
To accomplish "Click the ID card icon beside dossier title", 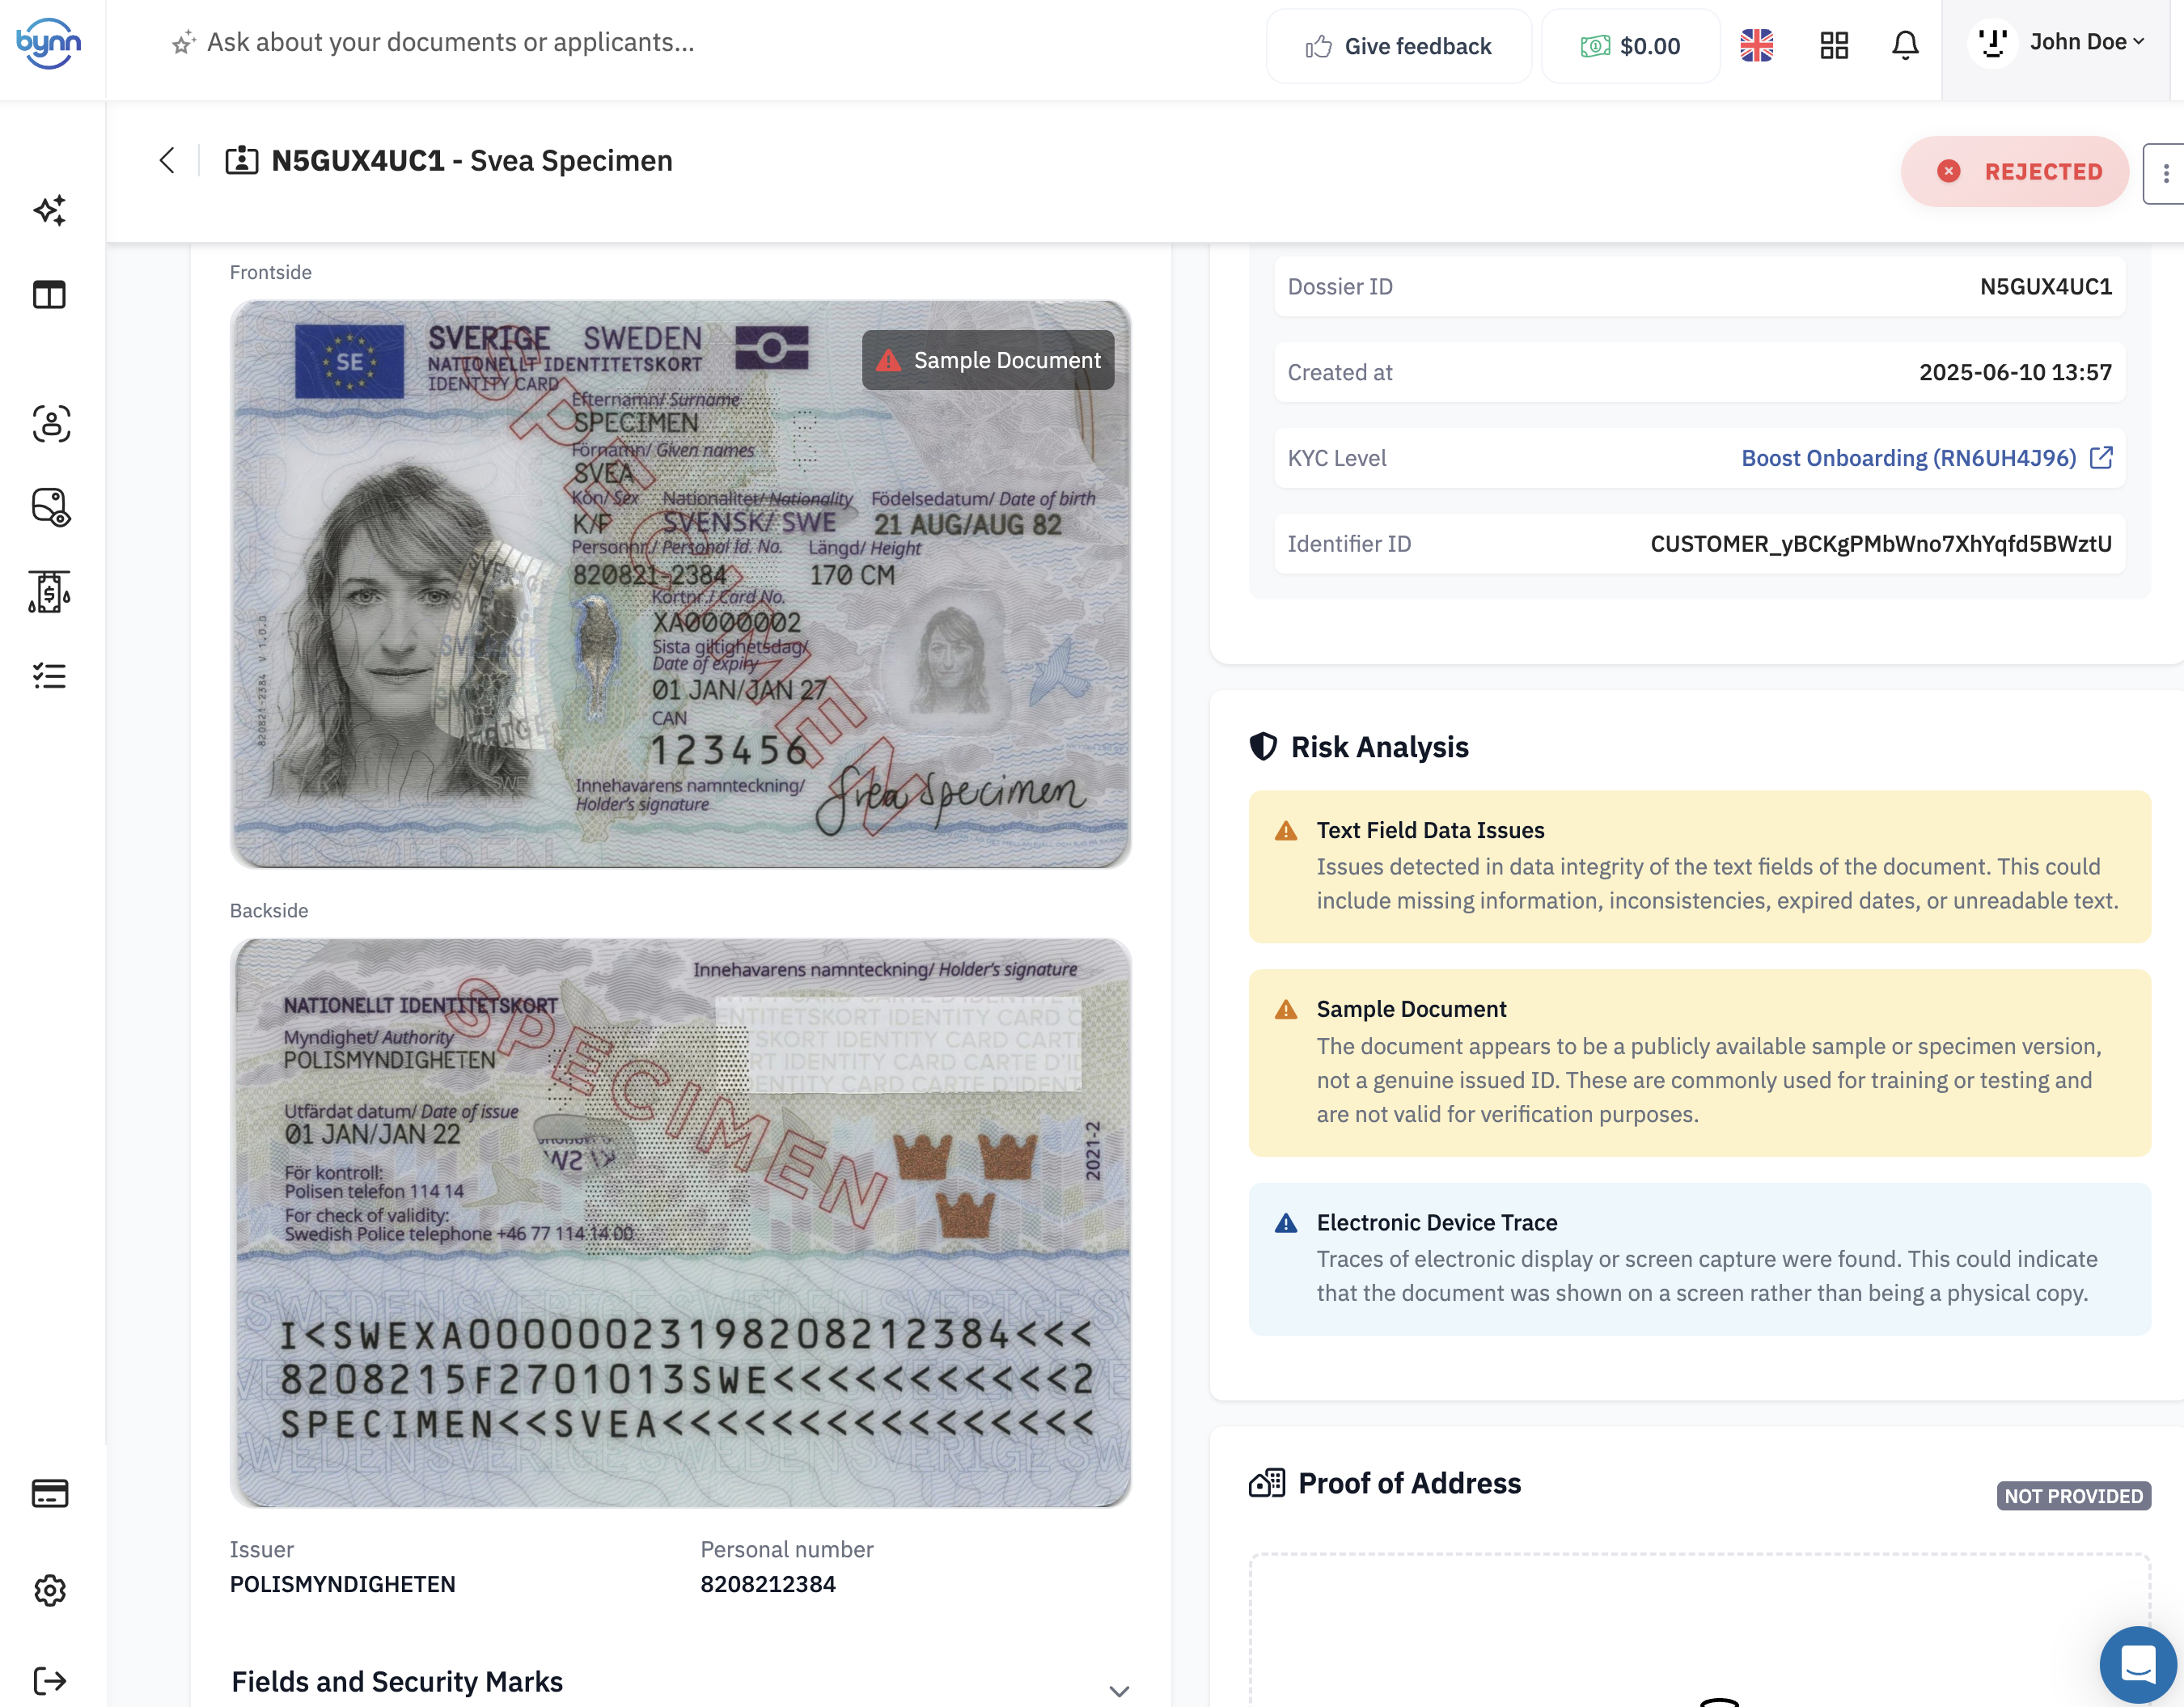I will point(242,160).
